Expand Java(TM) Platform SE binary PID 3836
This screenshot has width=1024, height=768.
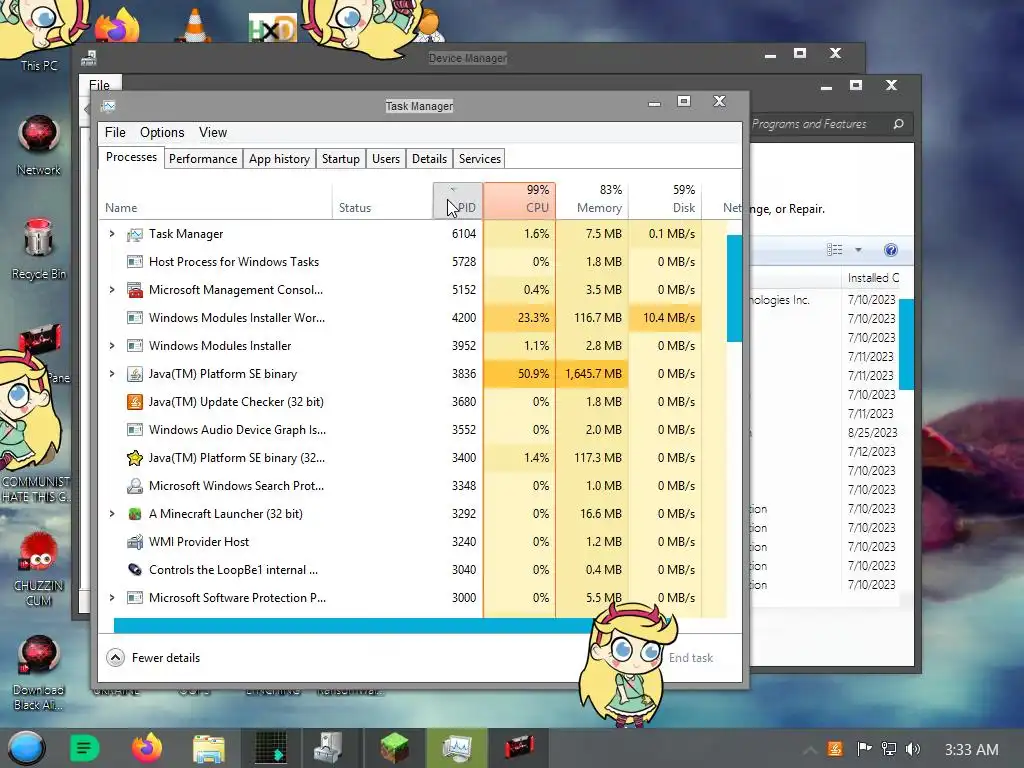(x=112, y=374)
